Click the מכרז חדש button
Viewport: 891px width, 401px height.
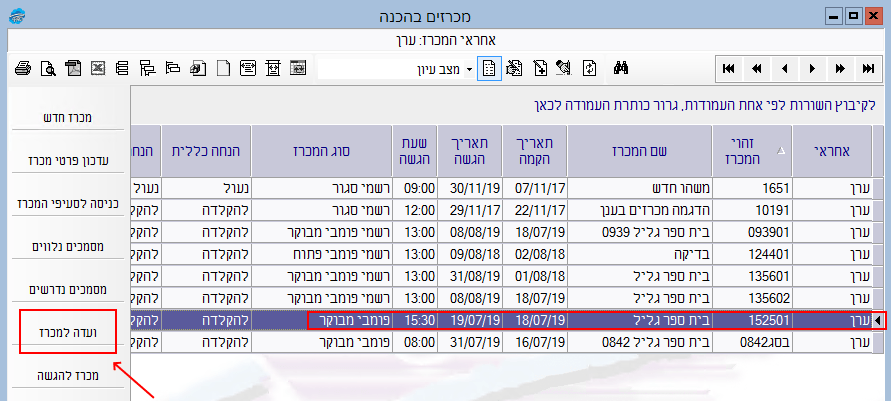(68, 118)
